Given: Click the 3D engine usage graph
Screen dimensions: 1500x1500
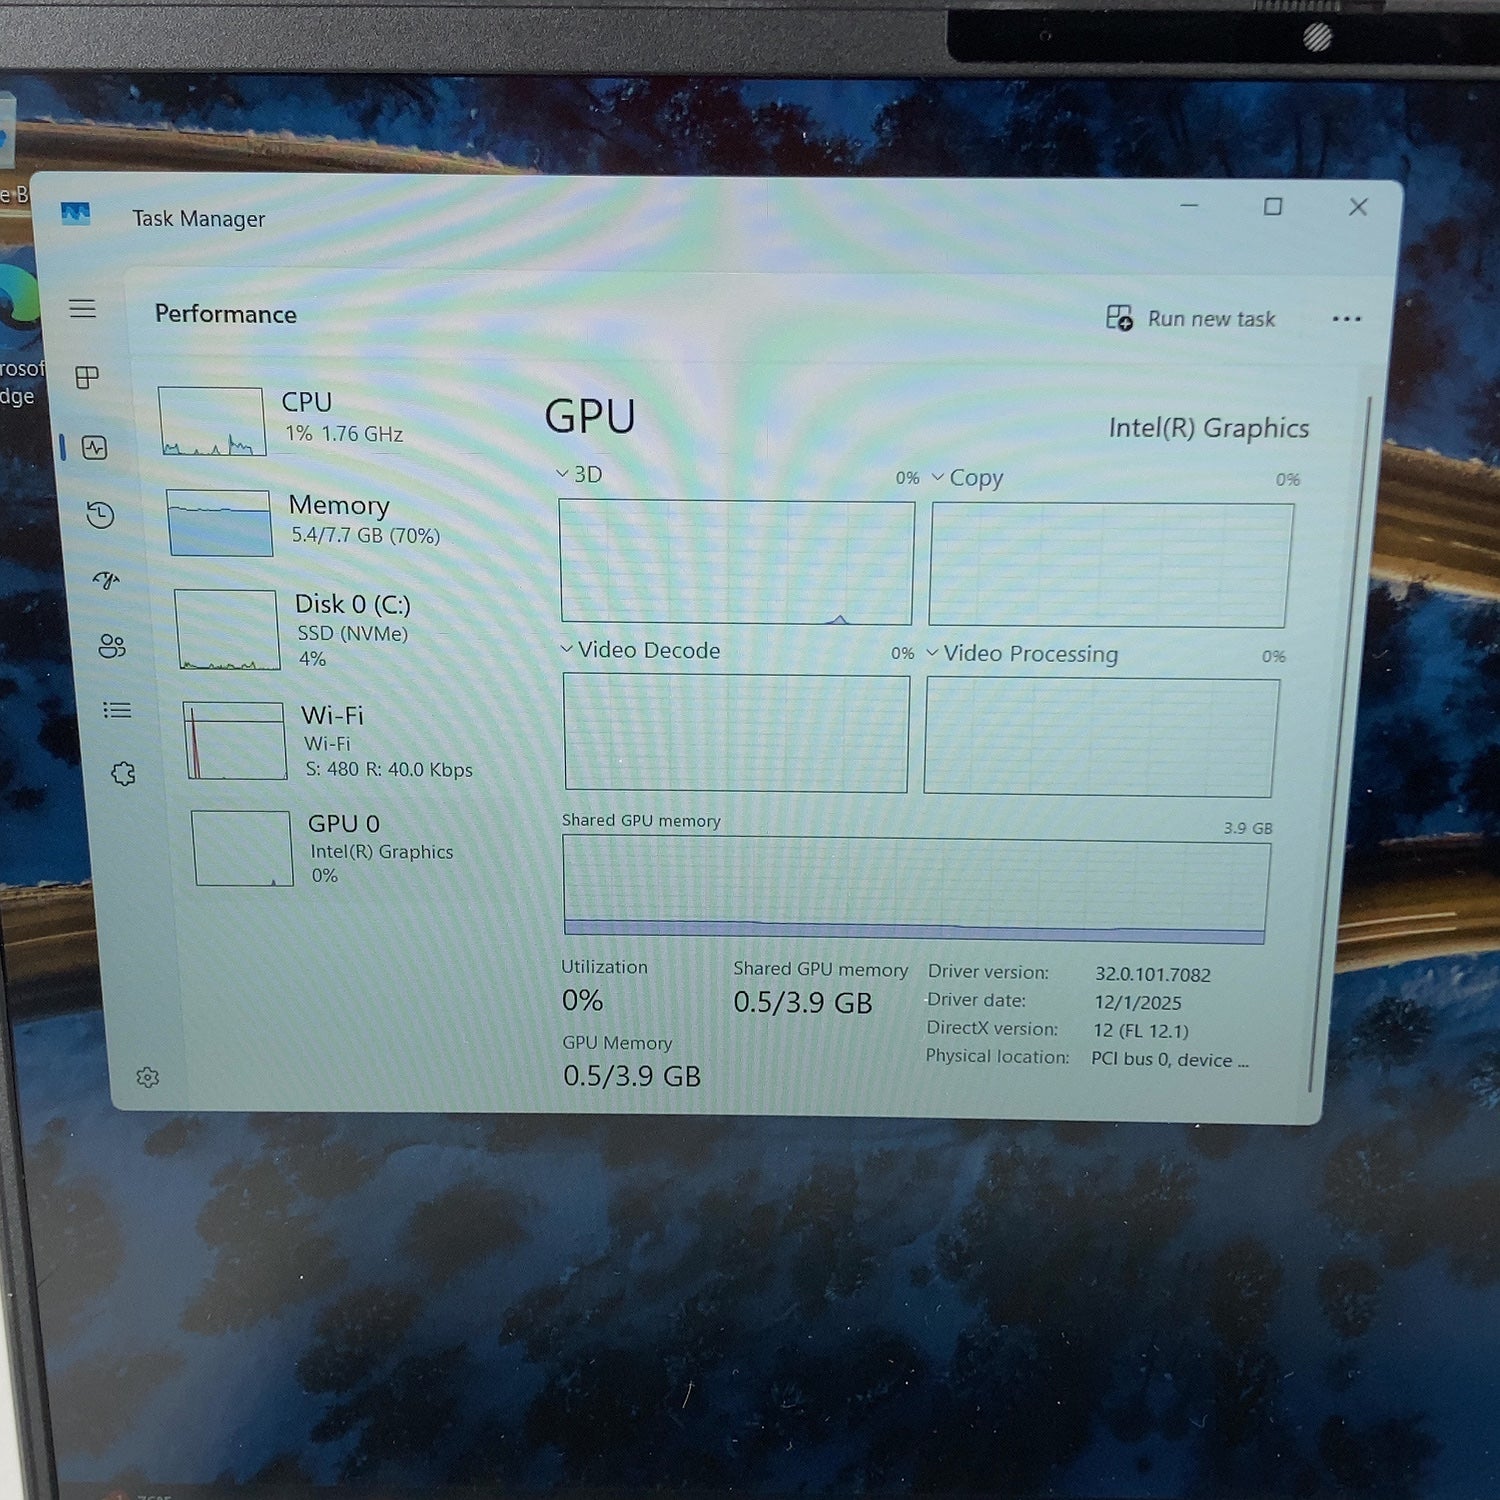Looking at the screenshot, I should 737,562.
